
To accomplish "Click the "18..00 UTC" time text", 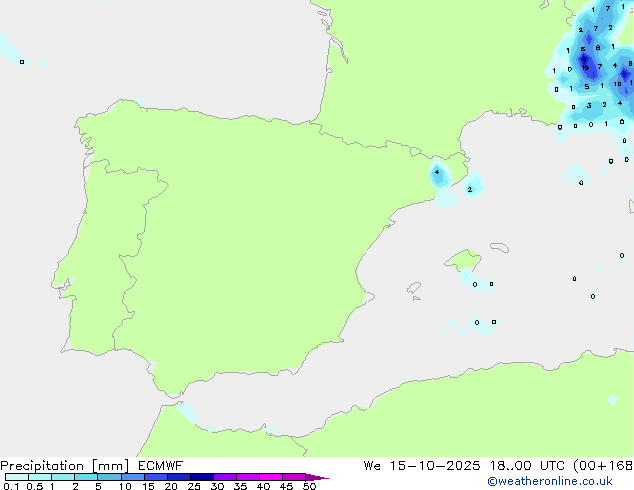I will pos(527,466).
